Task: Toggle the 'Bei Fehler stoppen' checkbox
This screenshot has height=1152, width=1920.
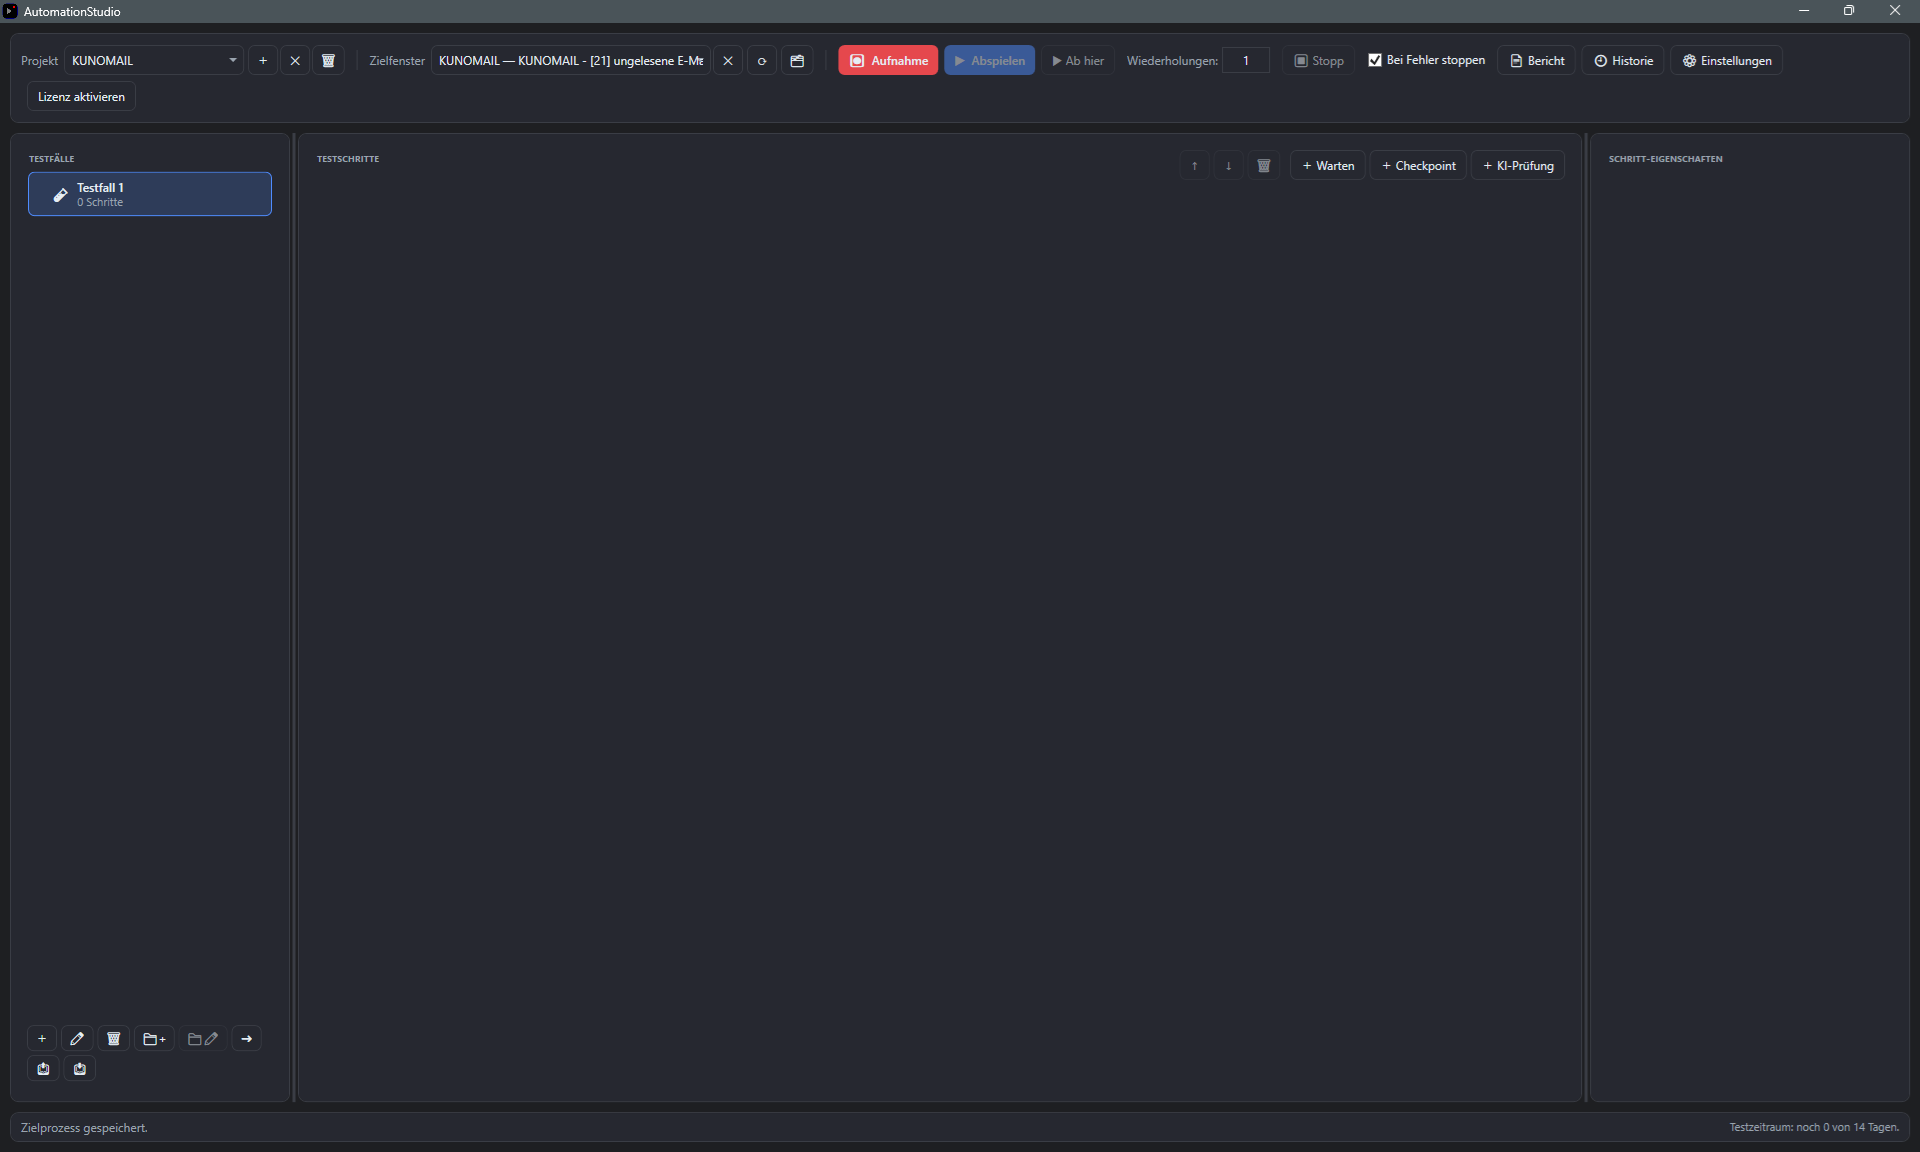Action: [1375, 60]
